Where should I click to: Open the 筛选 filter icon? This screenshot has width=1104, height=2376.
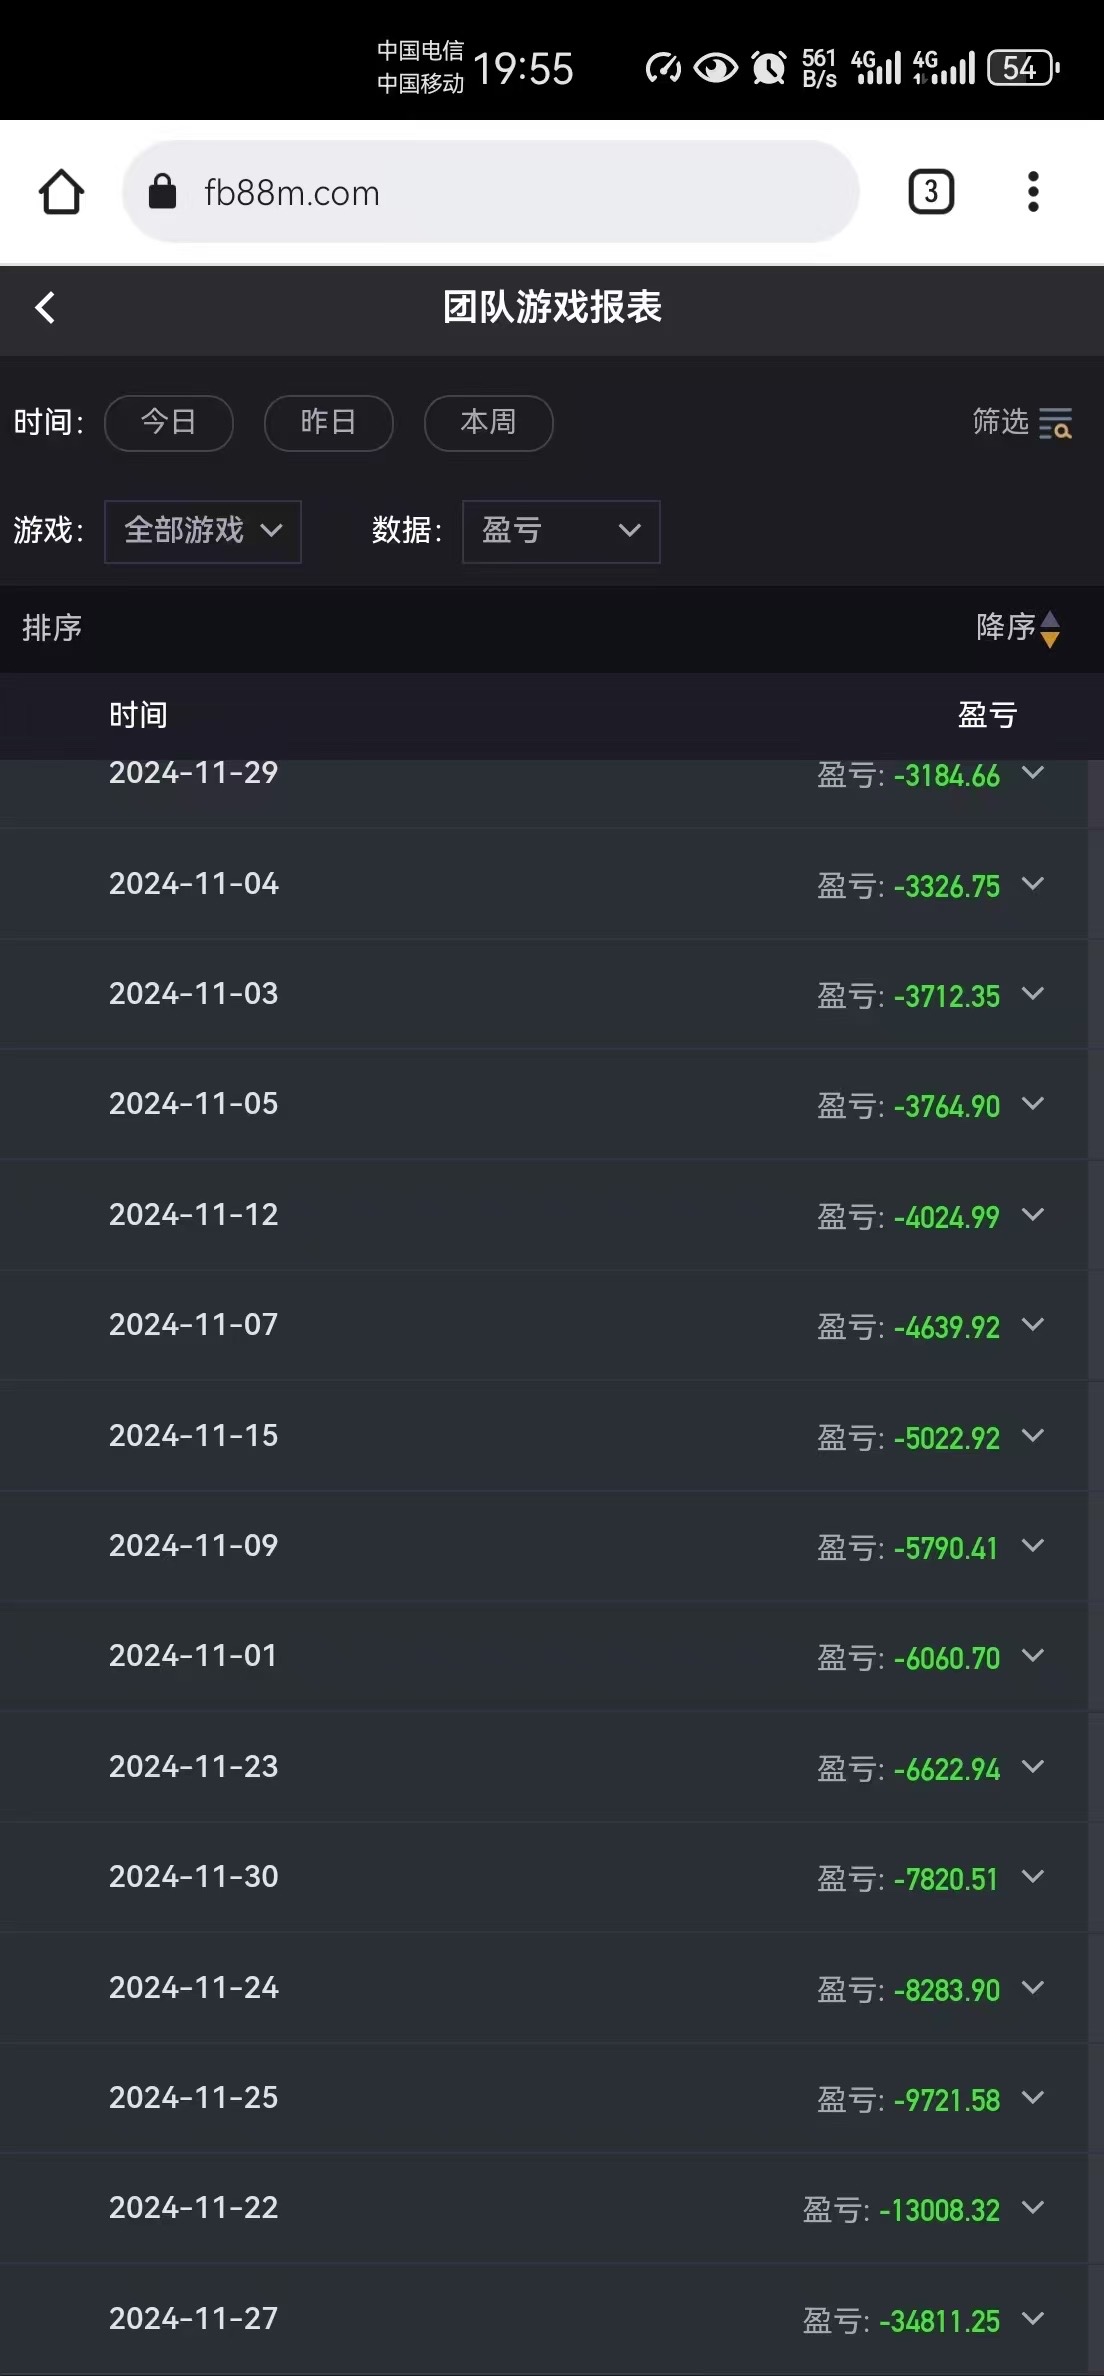pos(1054,423)
